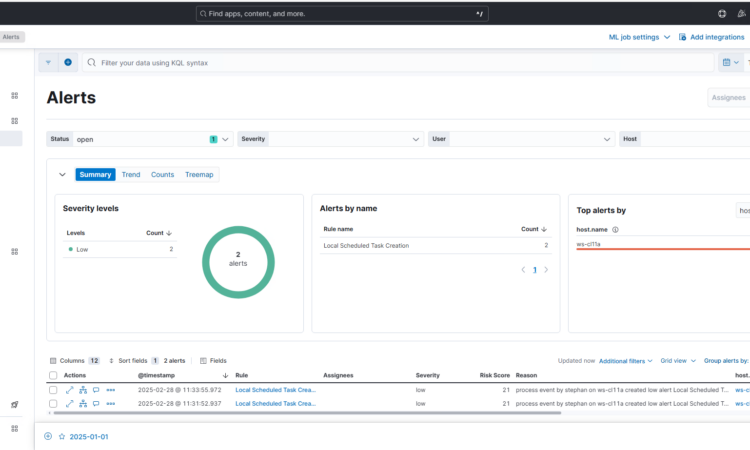Open the Assignees filter button
The image size is (750, 450).
(728, 98)
